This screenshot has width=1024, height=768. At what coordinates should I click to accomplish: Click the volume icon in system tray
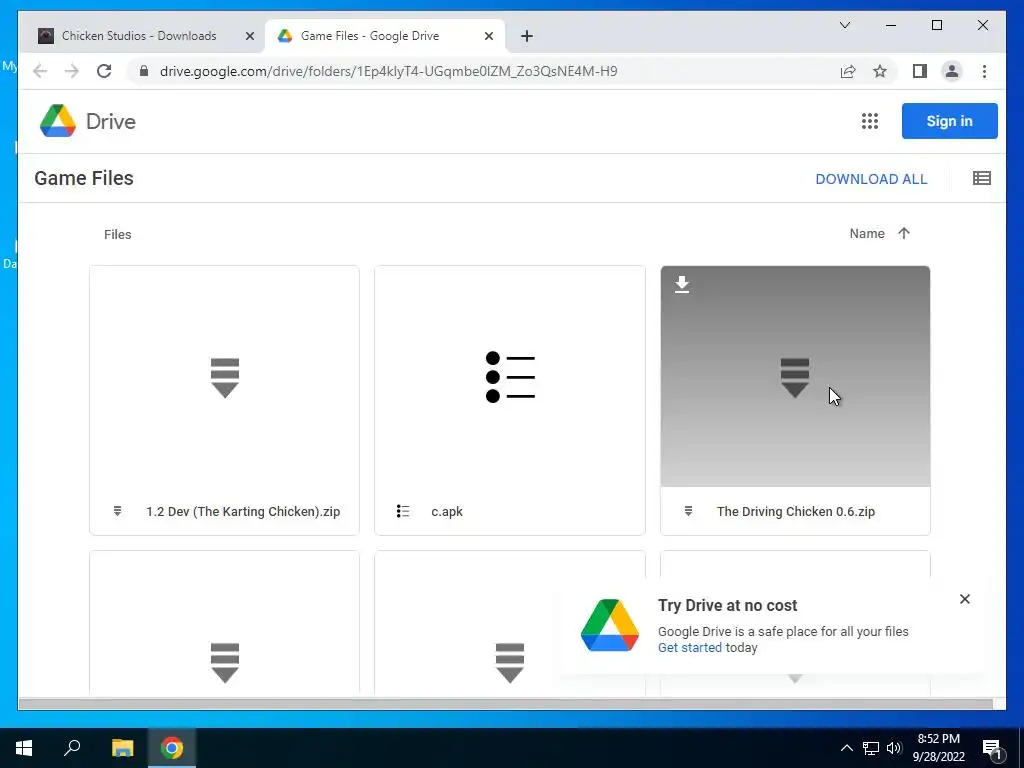894,748
